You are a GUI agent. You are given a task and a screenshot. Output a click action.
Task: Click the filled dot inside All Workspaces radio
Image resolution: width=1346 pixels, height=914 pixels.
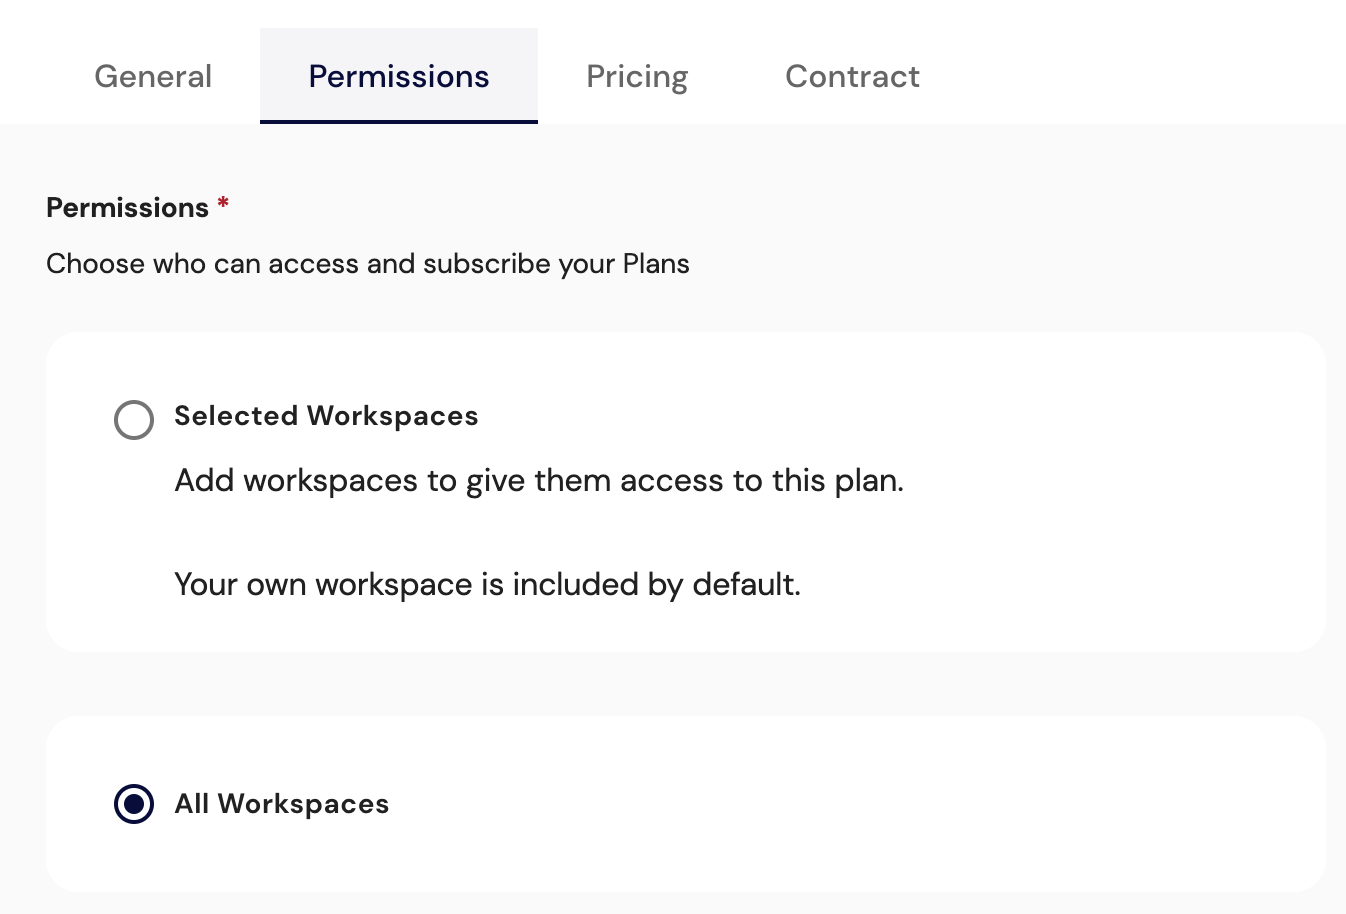[134, 804]
